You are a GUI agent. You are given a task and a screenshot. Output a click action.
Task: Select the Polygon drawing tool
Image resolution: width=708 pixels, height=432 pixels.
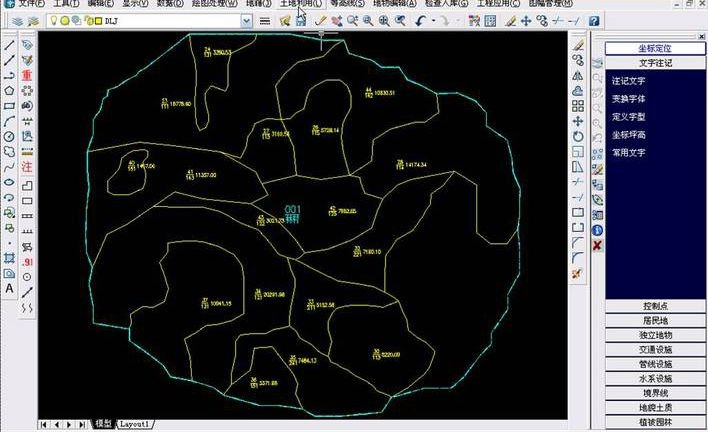coord(9,91)
